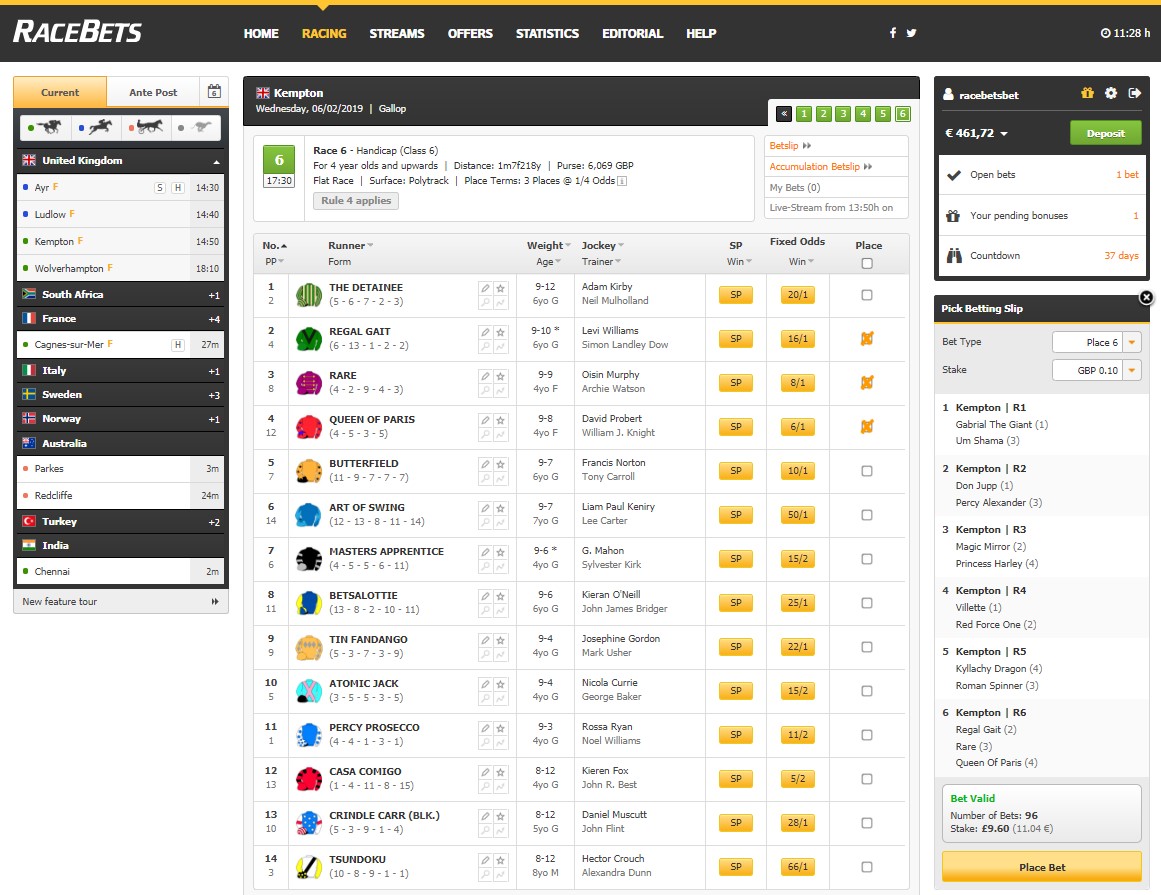Sort runners by the Weight column

549,246
